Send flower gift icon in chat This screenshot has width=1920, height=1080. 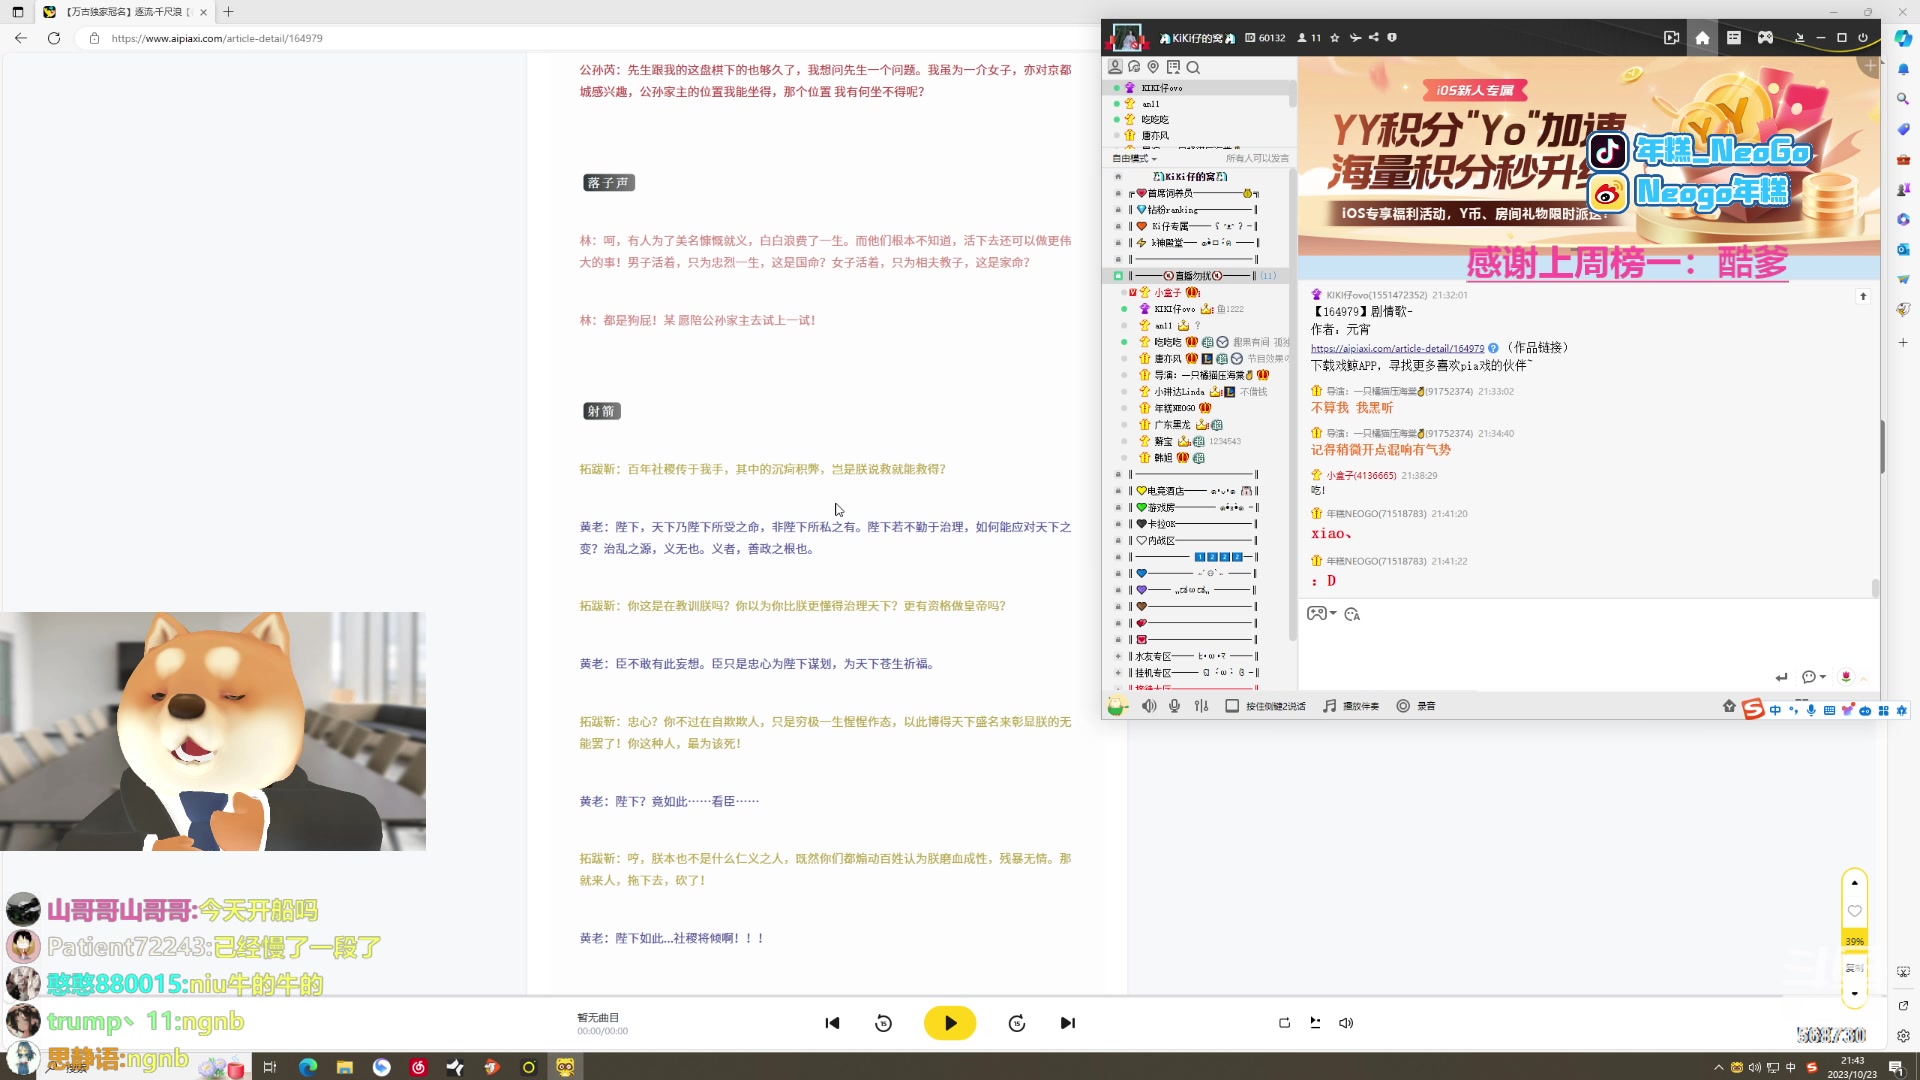point(1846,677)
